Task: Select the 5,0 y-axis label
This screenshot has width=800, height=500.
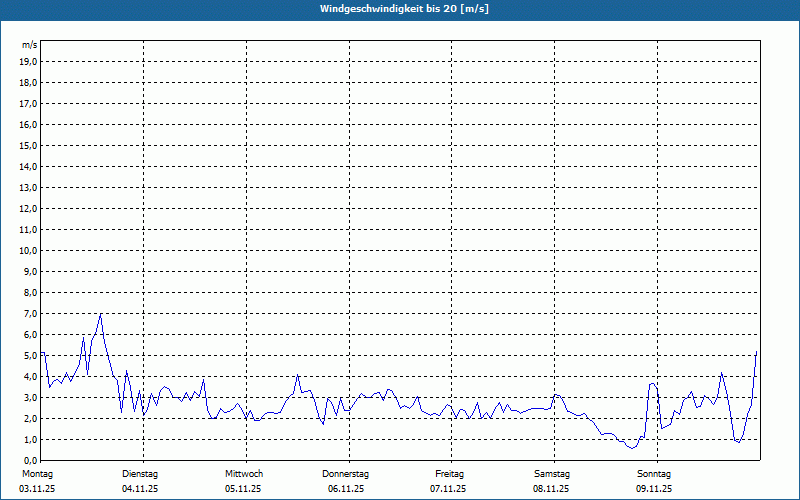Action: (29, 355)
